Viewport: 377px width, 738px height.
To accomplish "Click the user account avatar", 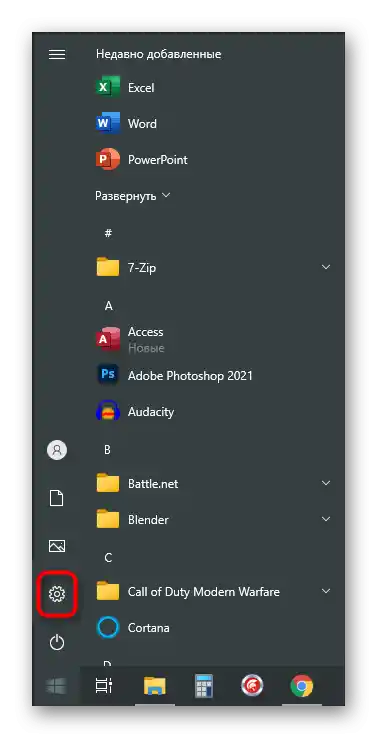I will point(57,450).
